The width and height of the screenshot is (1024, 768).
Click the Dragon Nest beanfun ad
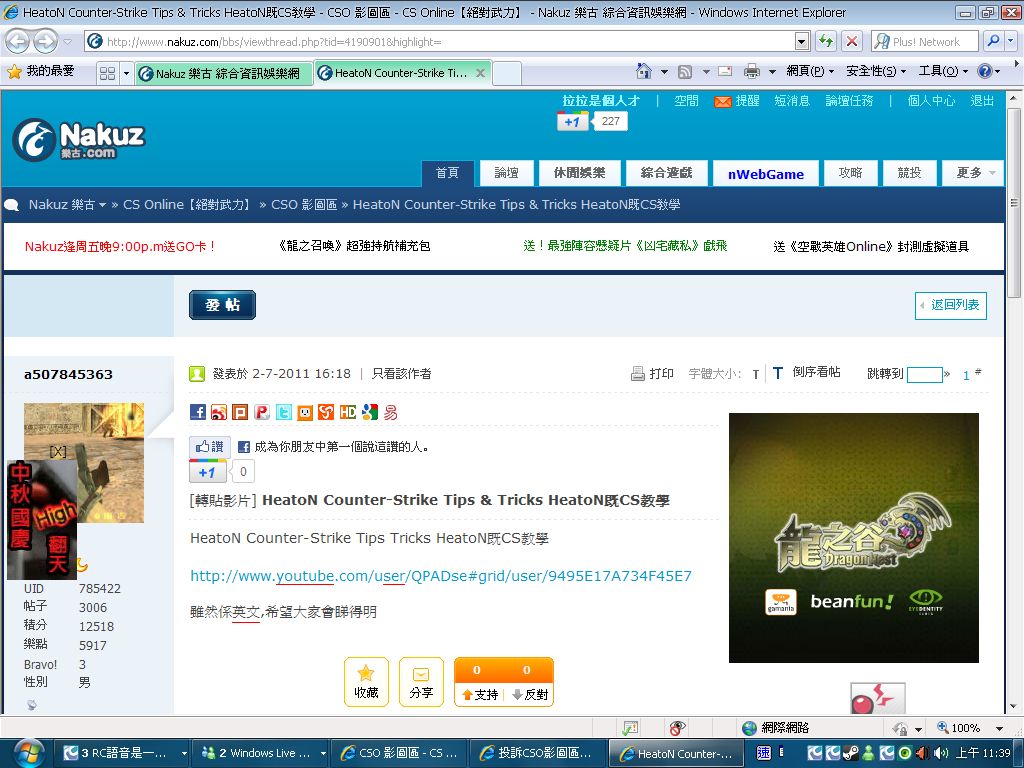854,537
